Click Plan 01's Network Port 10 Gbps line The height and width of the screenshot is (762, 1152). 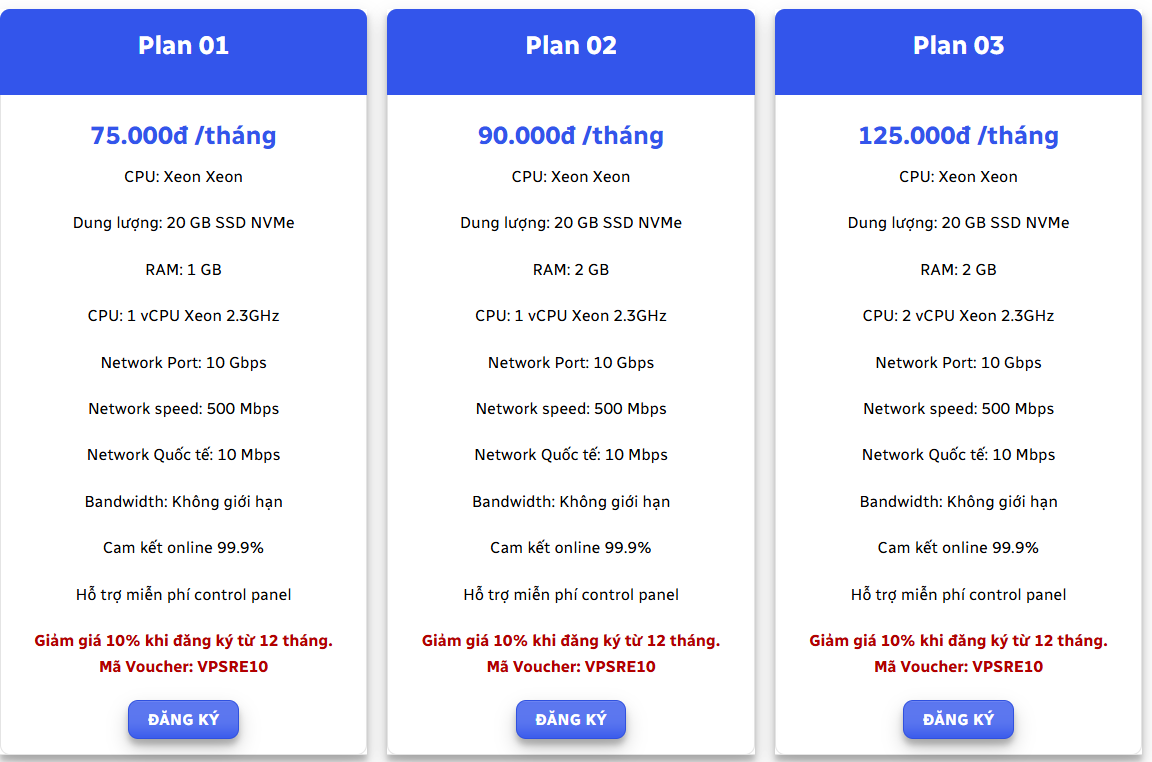(183, 363)
